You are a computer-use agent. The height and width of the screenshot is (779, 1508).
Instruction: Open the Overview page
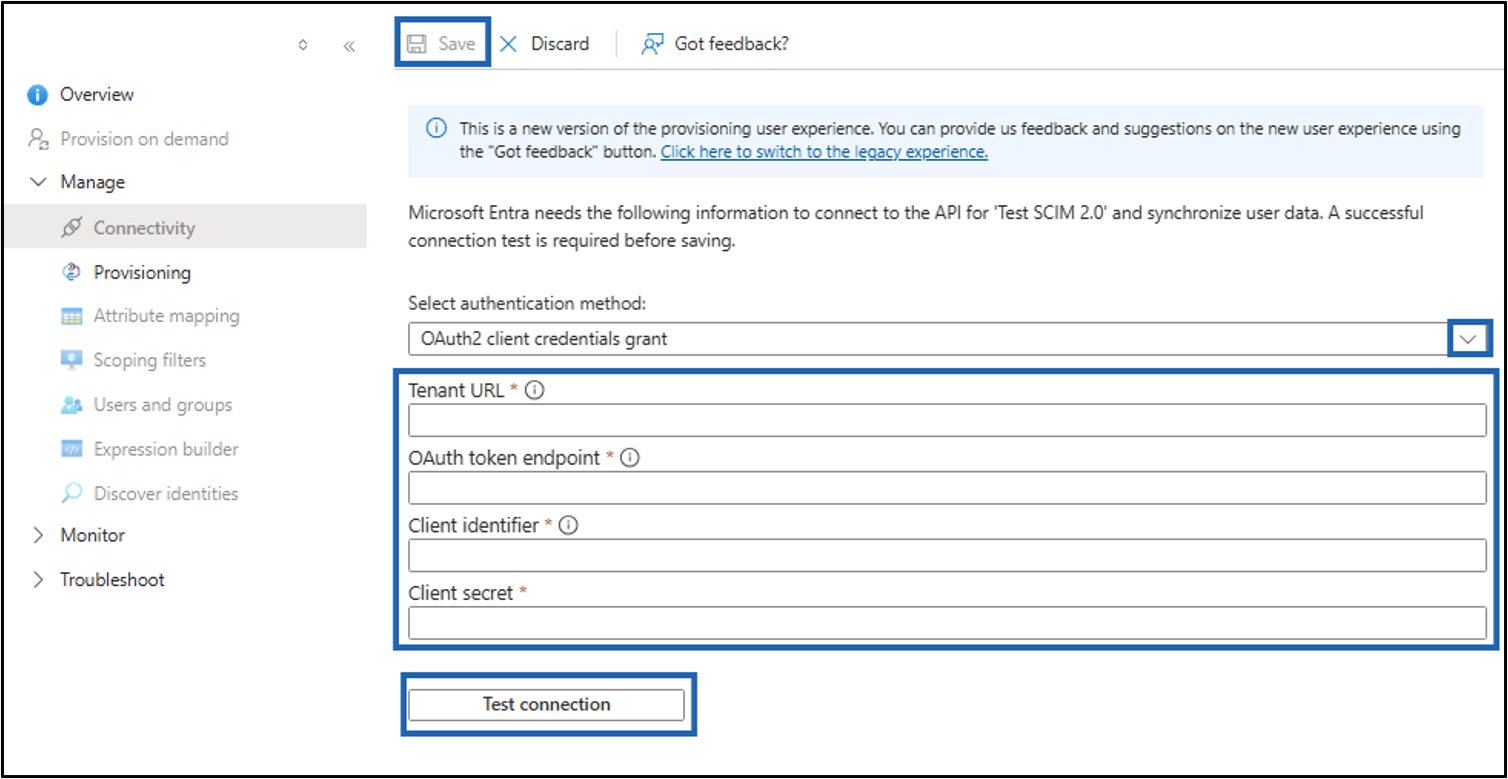[97, 95]
